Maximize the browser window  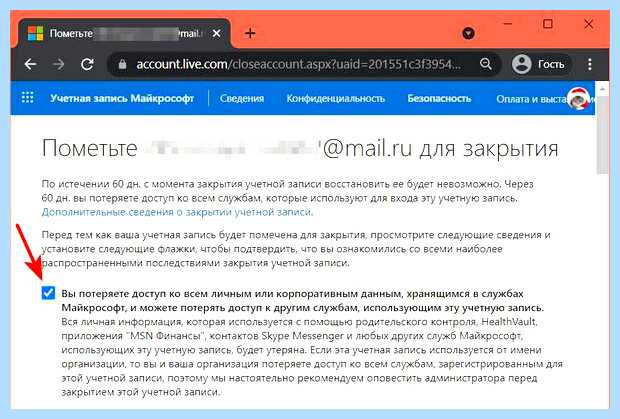tap(548, 24)
